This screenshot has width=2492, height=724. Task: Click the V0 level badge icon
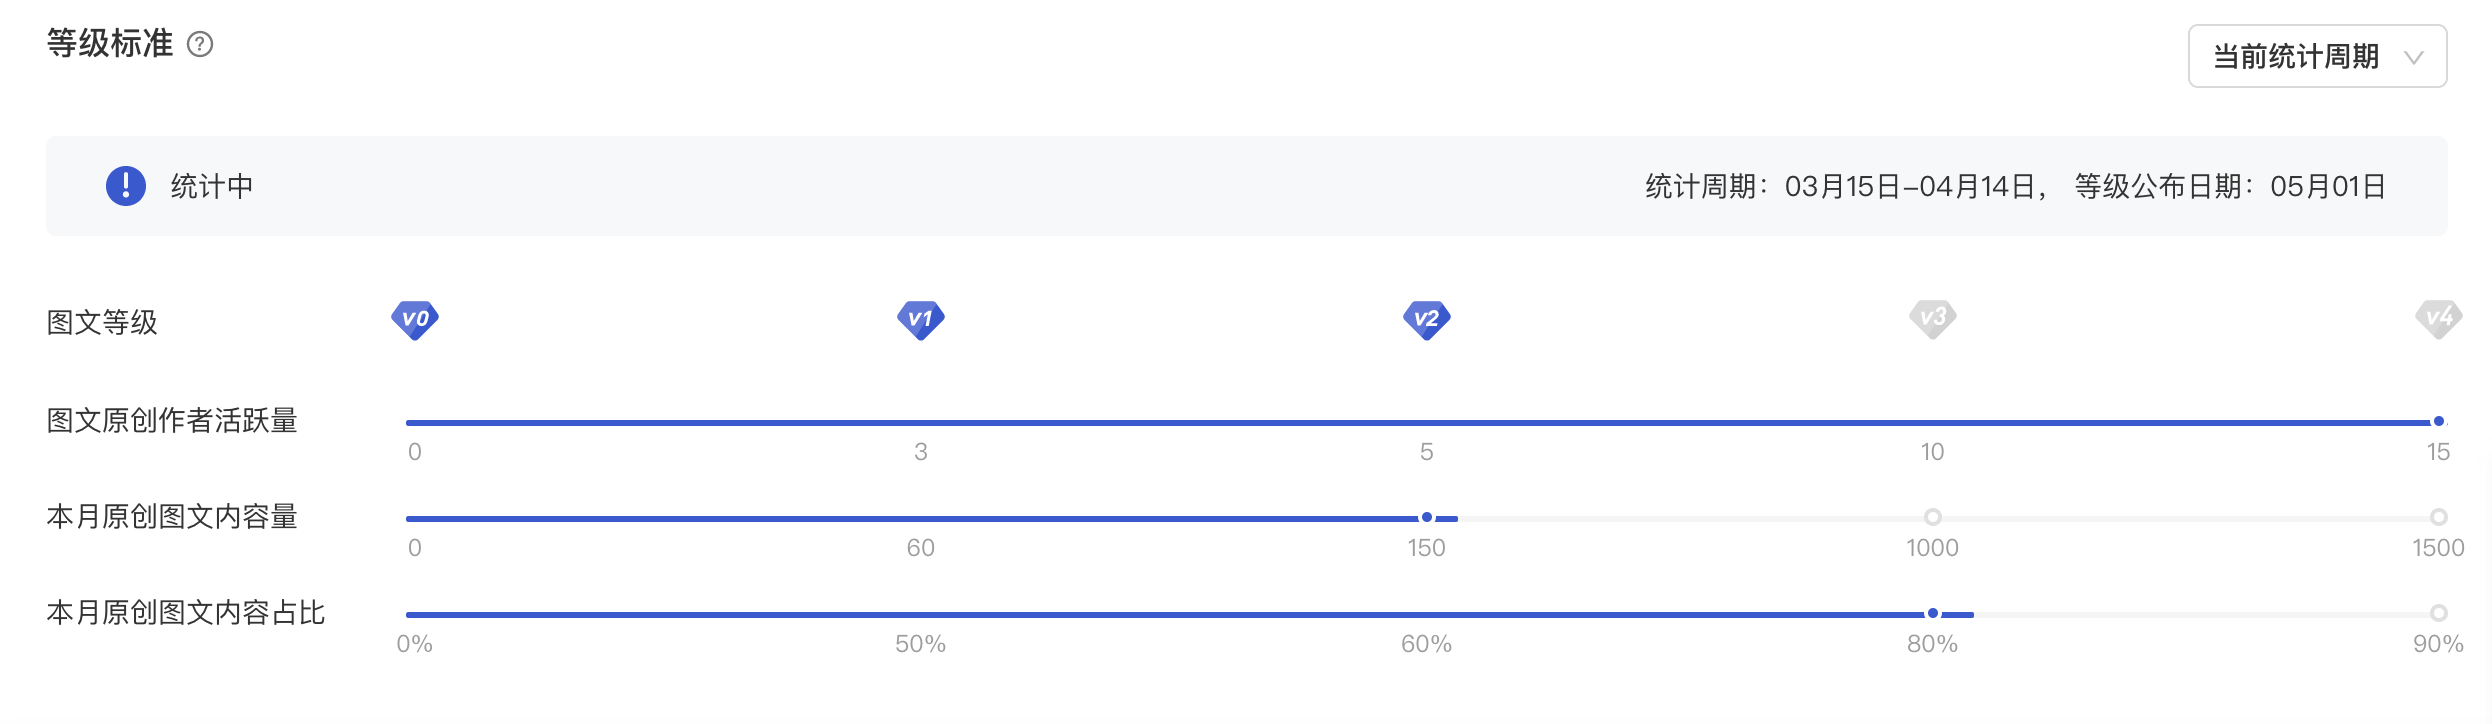(x=415, y=320)
